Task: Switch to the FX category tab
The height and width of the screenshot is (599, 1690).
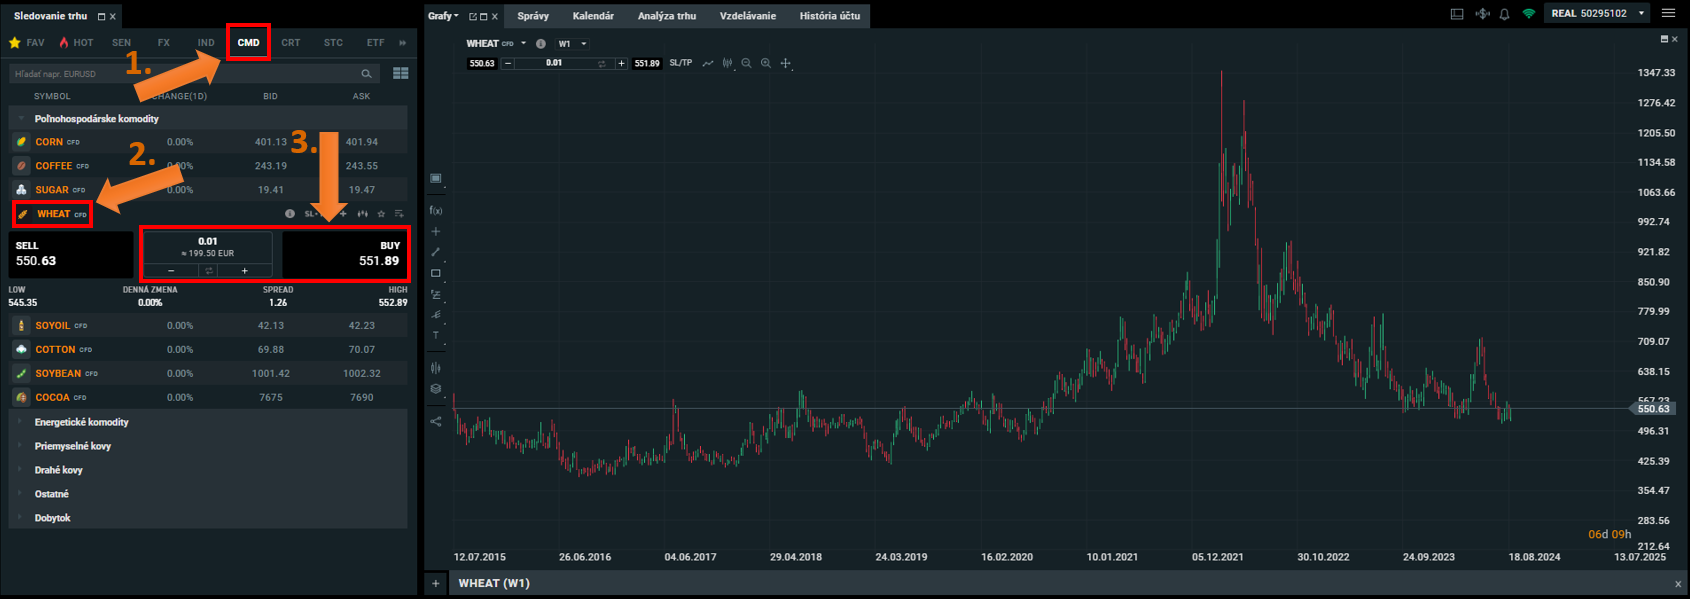Action: (164, 43)
